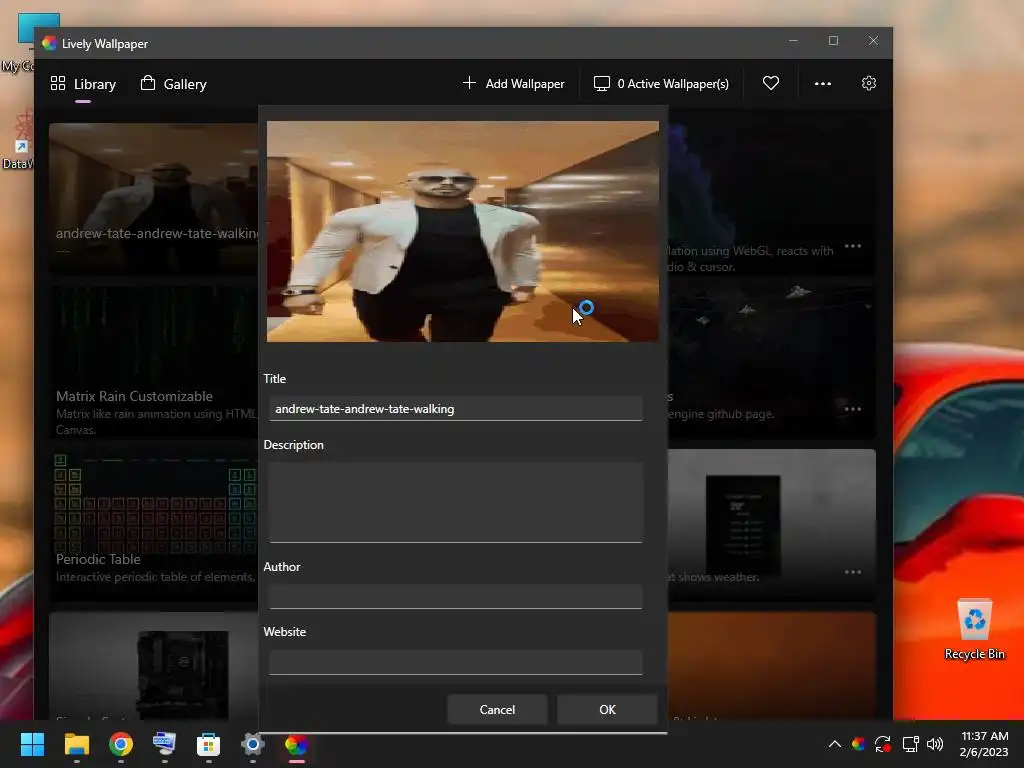This screenshot has height=768, width=1024.
Task: Open the clock and date flyout
Action: click(984, 744)
